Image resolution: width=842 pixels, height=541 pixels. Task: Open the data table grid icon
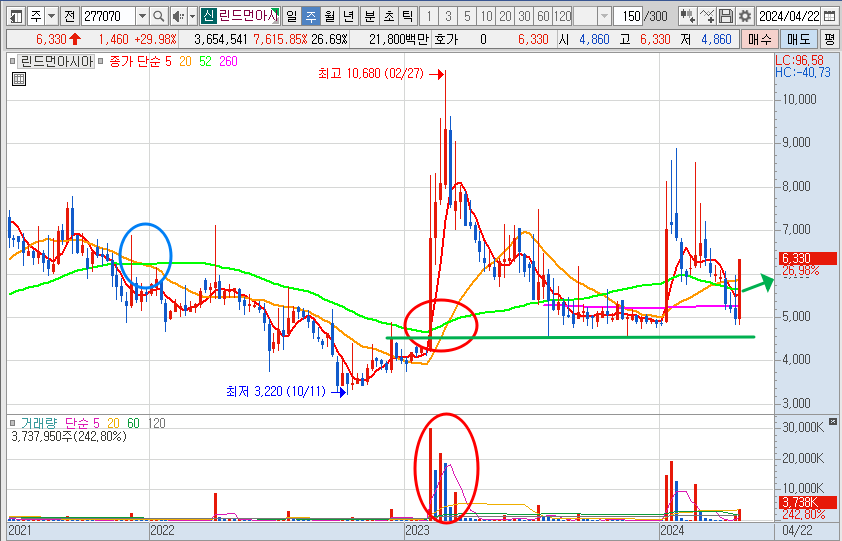point(19,80)
